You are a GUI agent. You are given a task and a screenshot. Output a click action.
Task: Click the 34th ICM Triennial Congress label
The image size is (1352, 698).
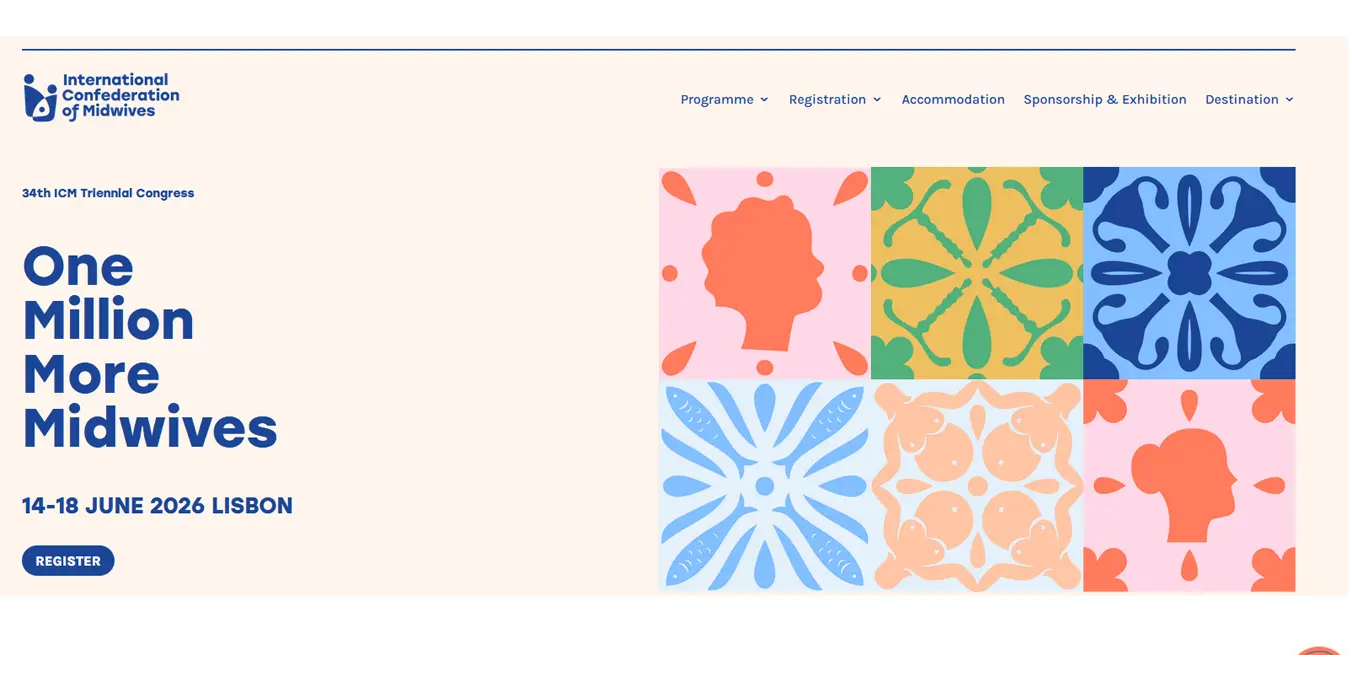tap(108, 193)
